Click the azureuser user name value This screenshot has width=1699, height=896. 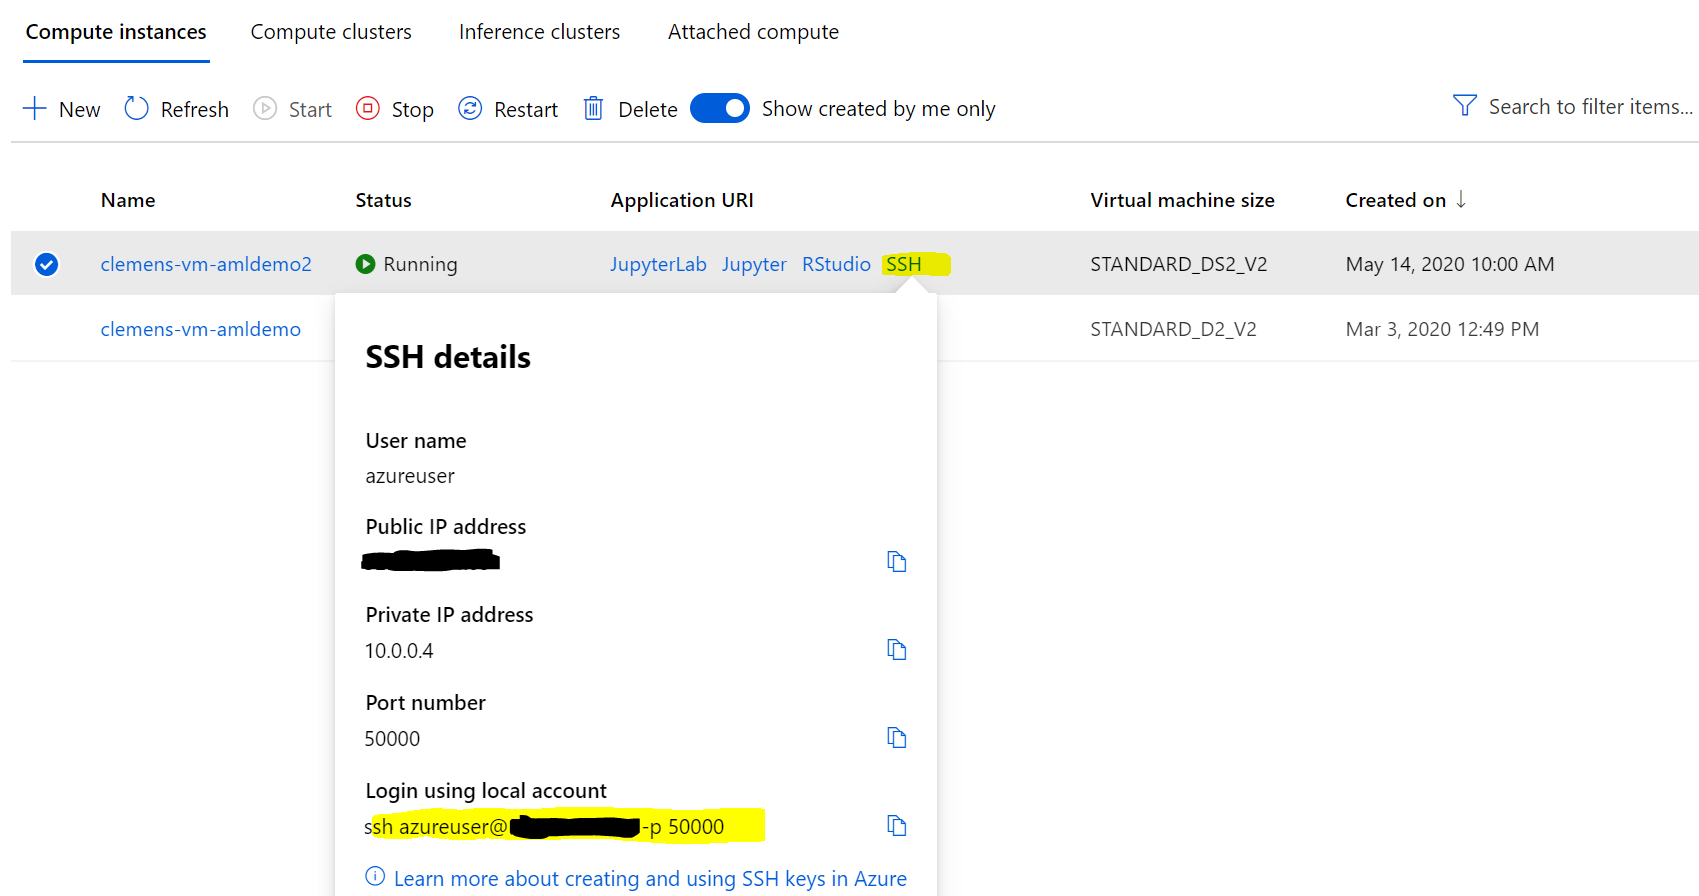click(x=410, y=476)
